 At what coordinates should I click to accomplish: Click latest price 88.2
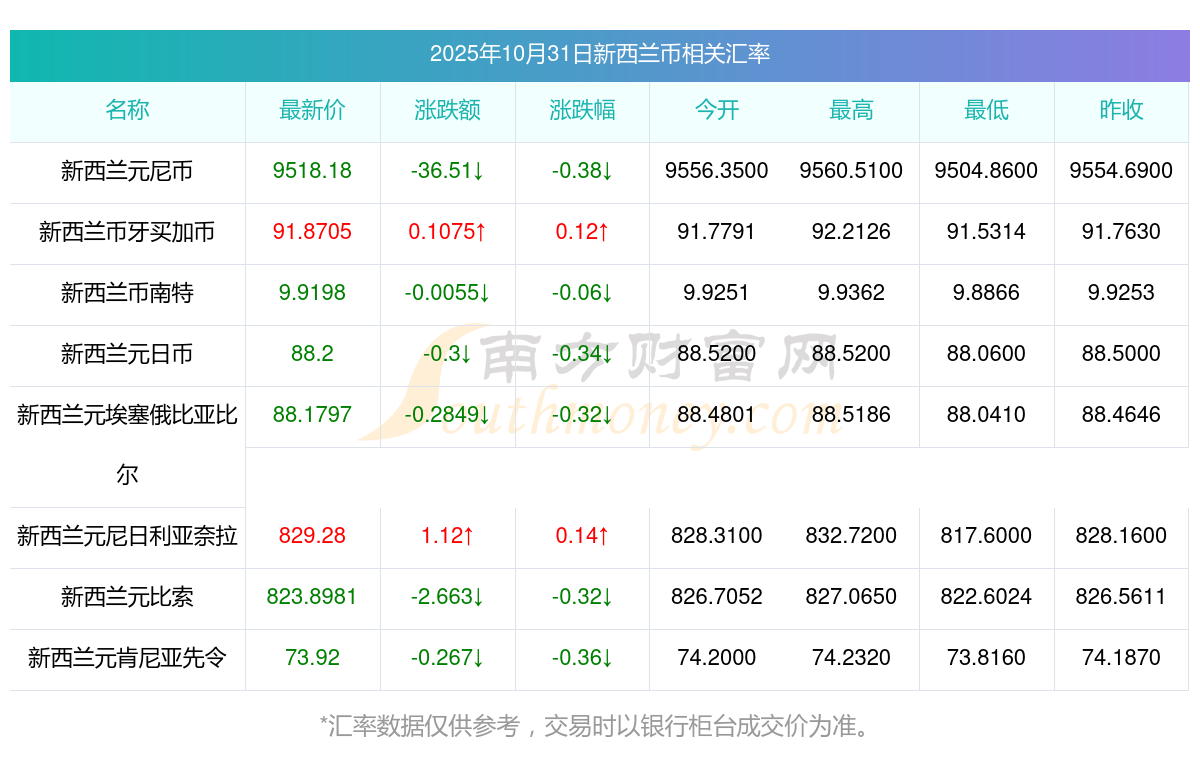pyautogui.click(x=312, y=354)
